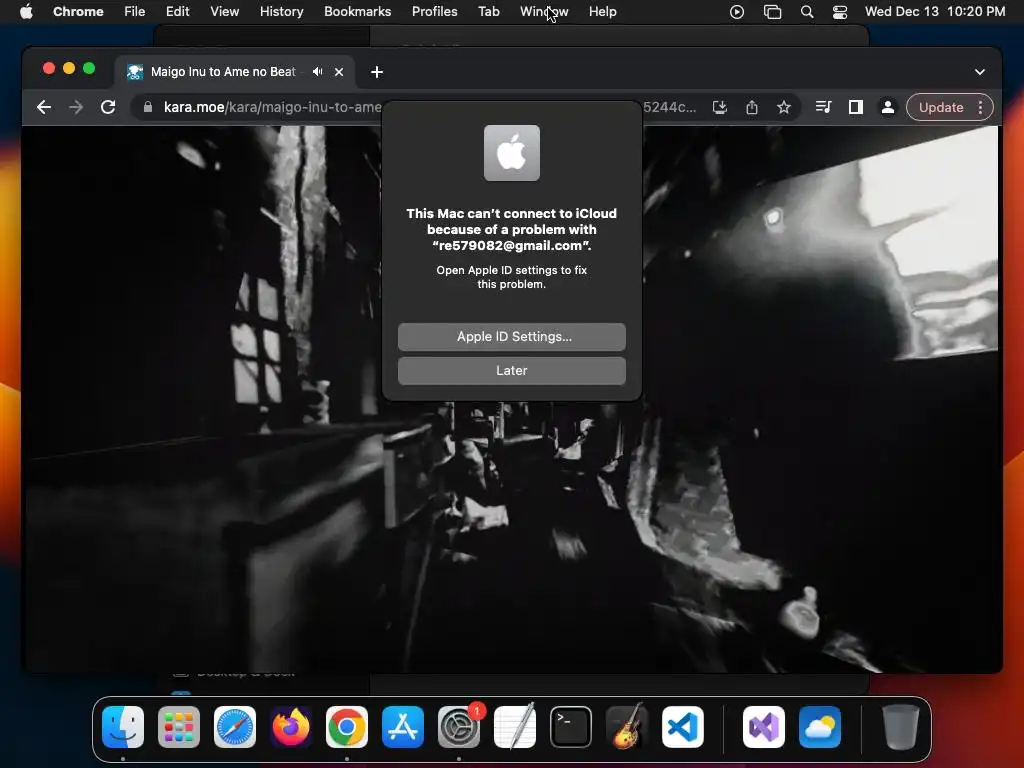This screenshot has height=768, width=1024.
Task: Open Terminal from the Dock
Action: click(571, 727)
